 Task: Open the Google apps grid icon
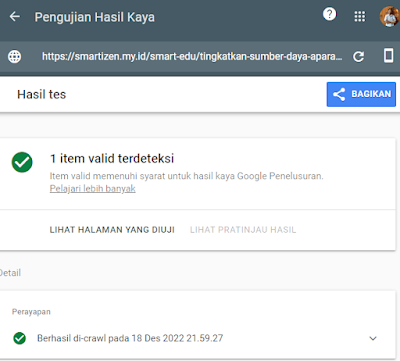coord(360,16)
